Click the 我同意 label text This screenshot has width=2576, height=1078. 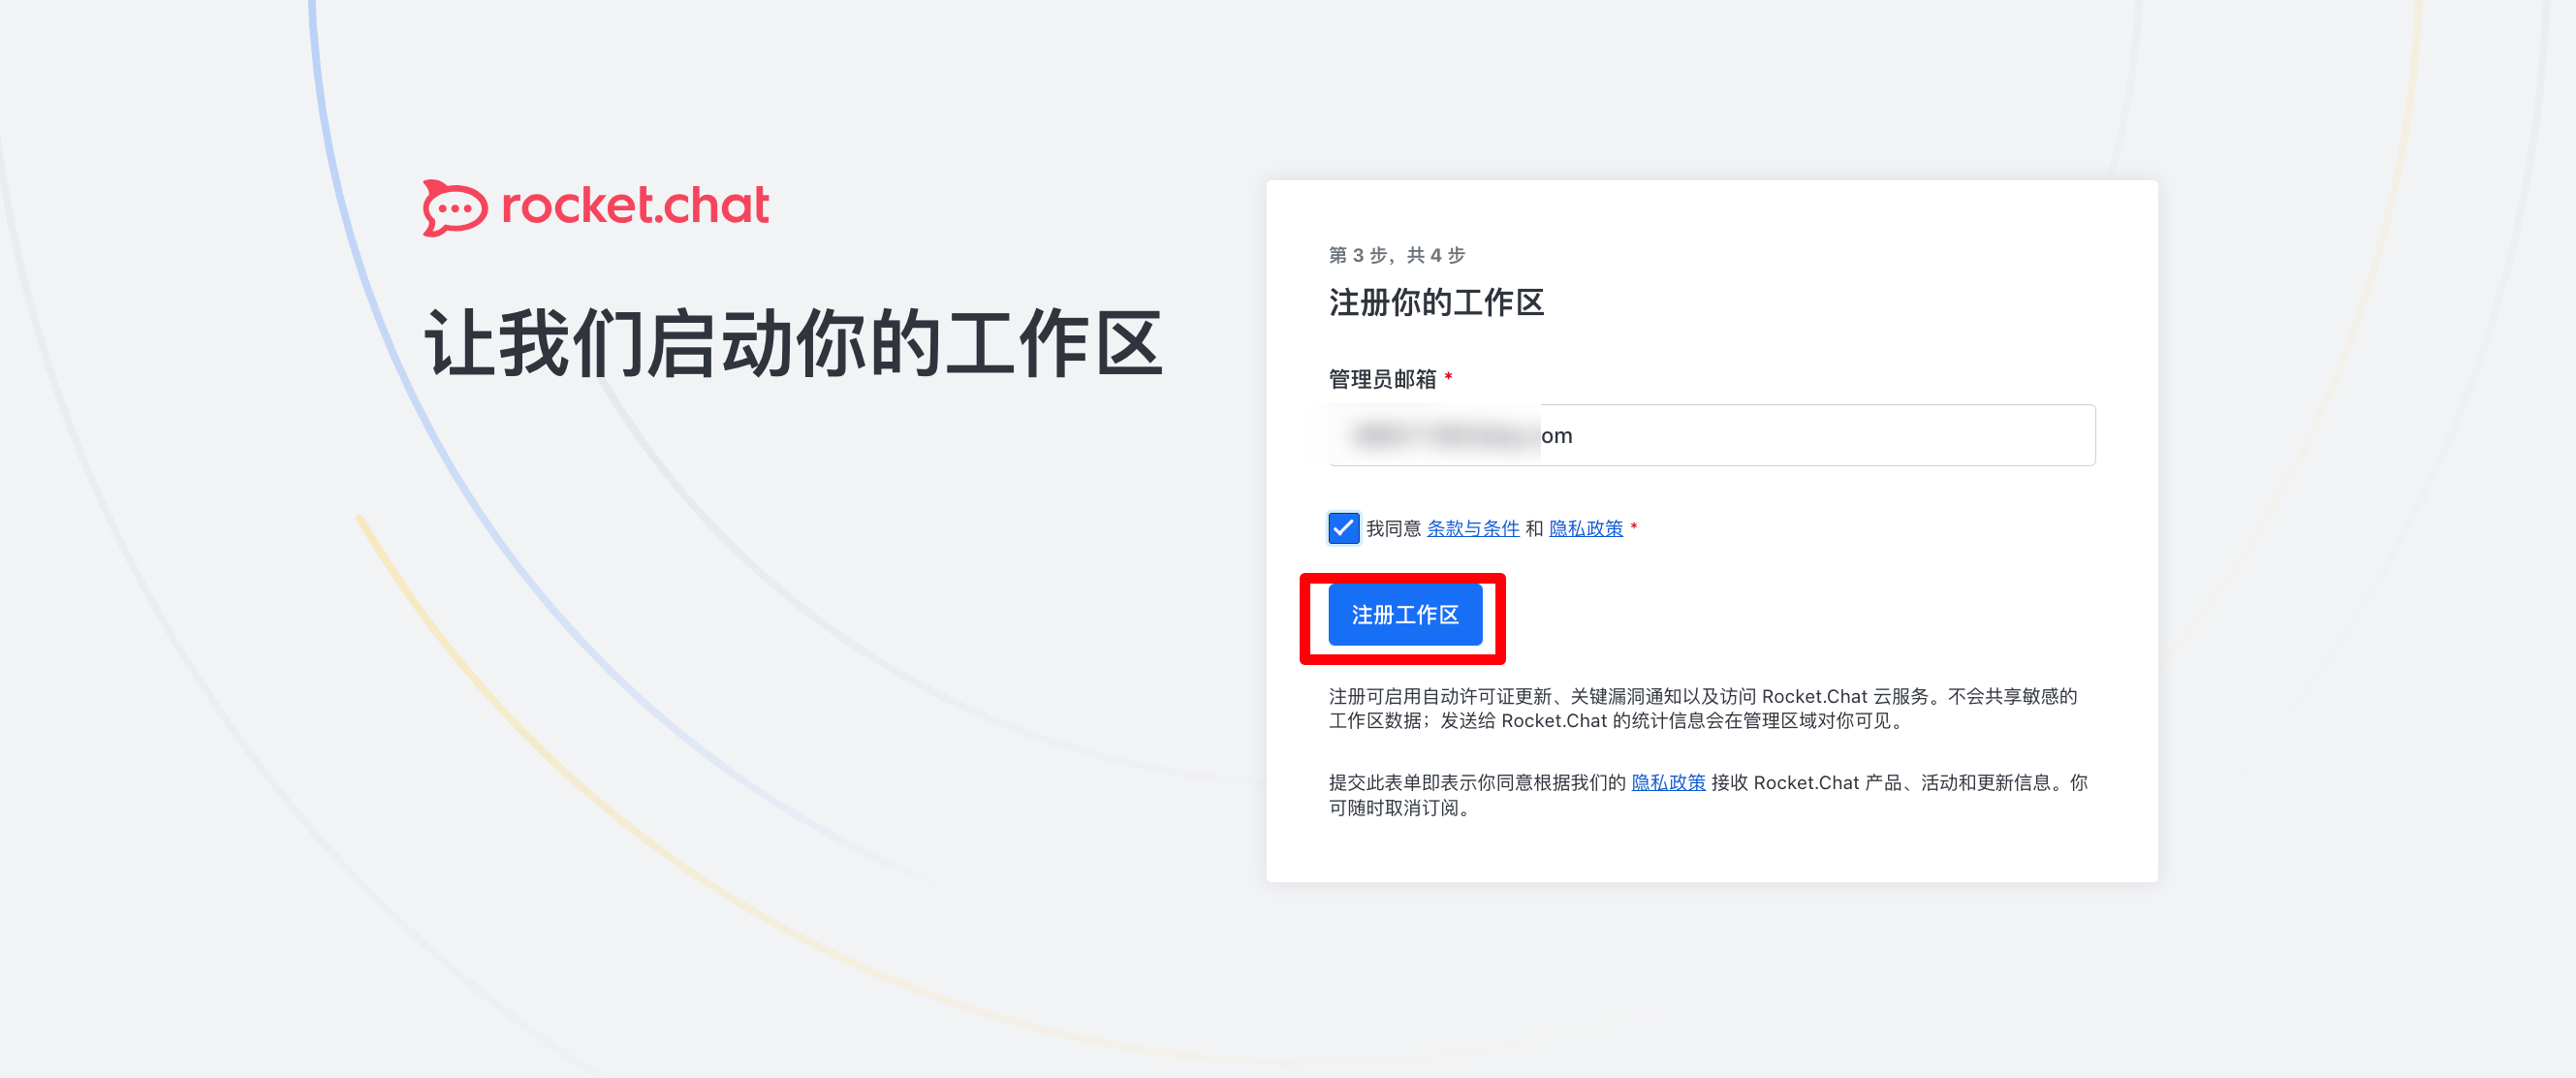tap(1393, 528)
